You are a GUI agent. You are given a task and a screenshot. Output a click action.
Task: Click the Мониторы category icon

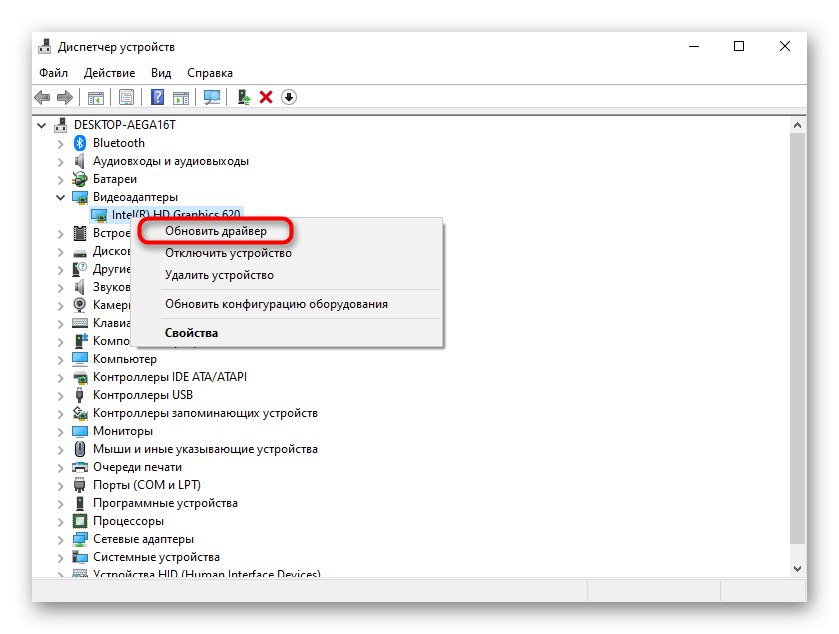pyautogui.click(x=80, y=431)
